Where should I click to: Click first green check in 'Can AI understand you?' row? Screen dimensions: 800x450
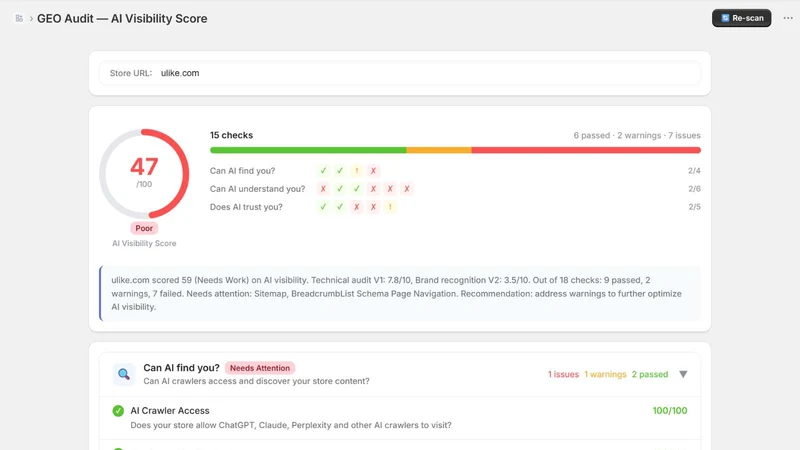[340, 189]
